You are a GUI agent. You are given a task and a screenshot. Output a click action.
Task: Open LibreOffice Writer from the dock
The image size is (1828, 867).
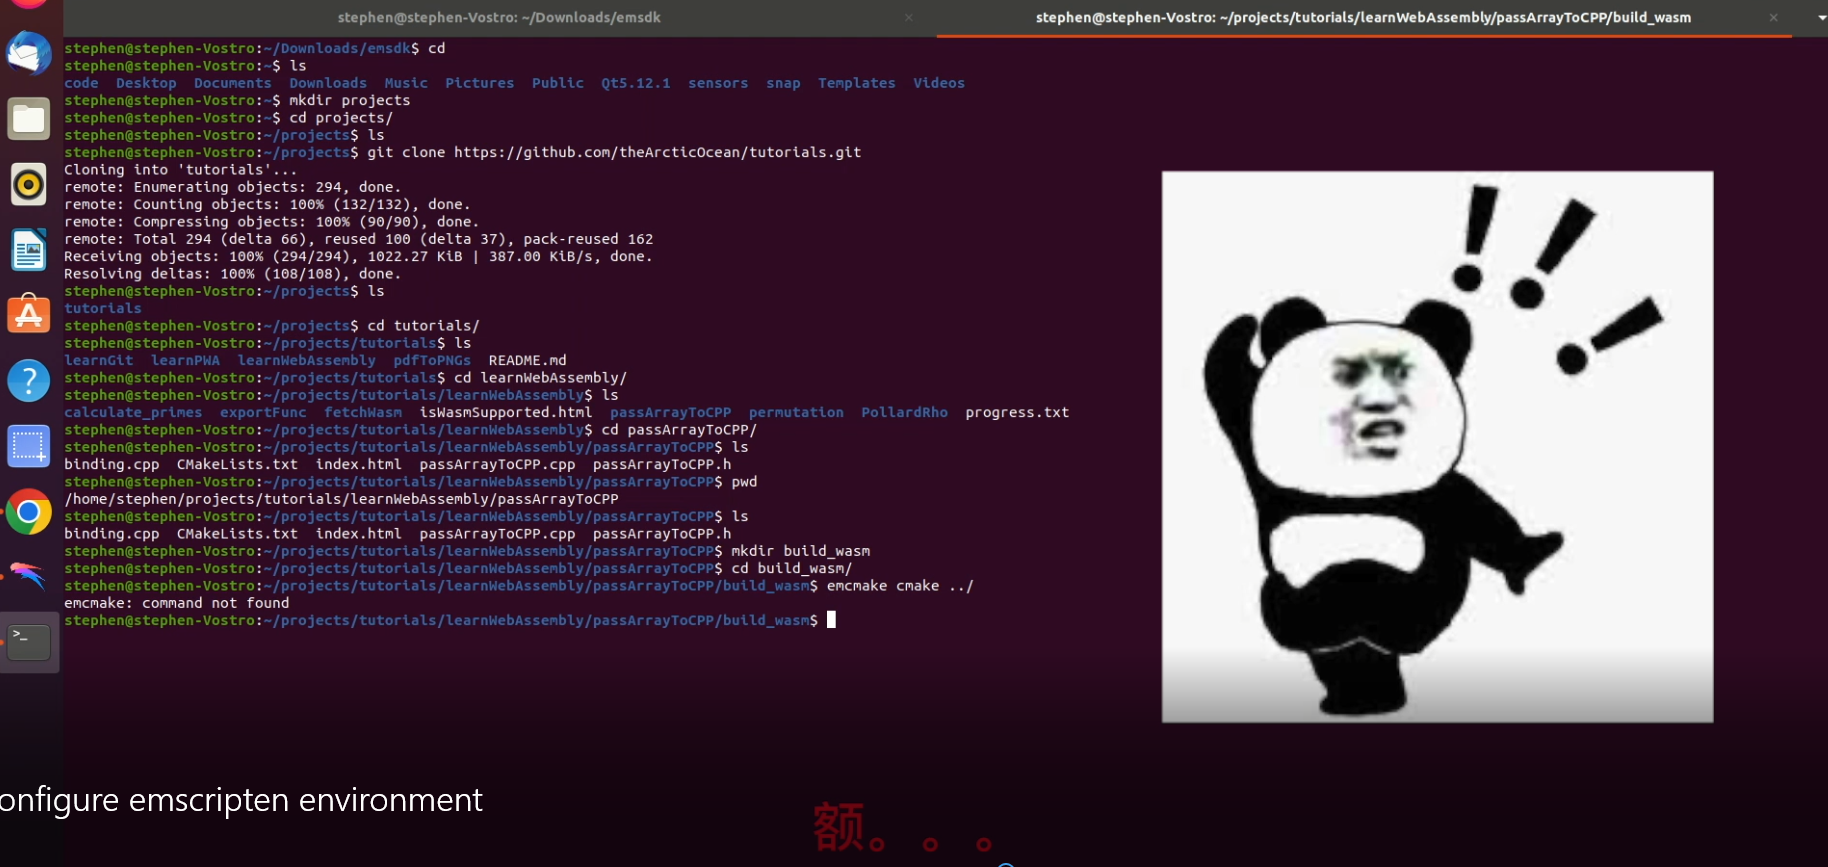[29, 250]
